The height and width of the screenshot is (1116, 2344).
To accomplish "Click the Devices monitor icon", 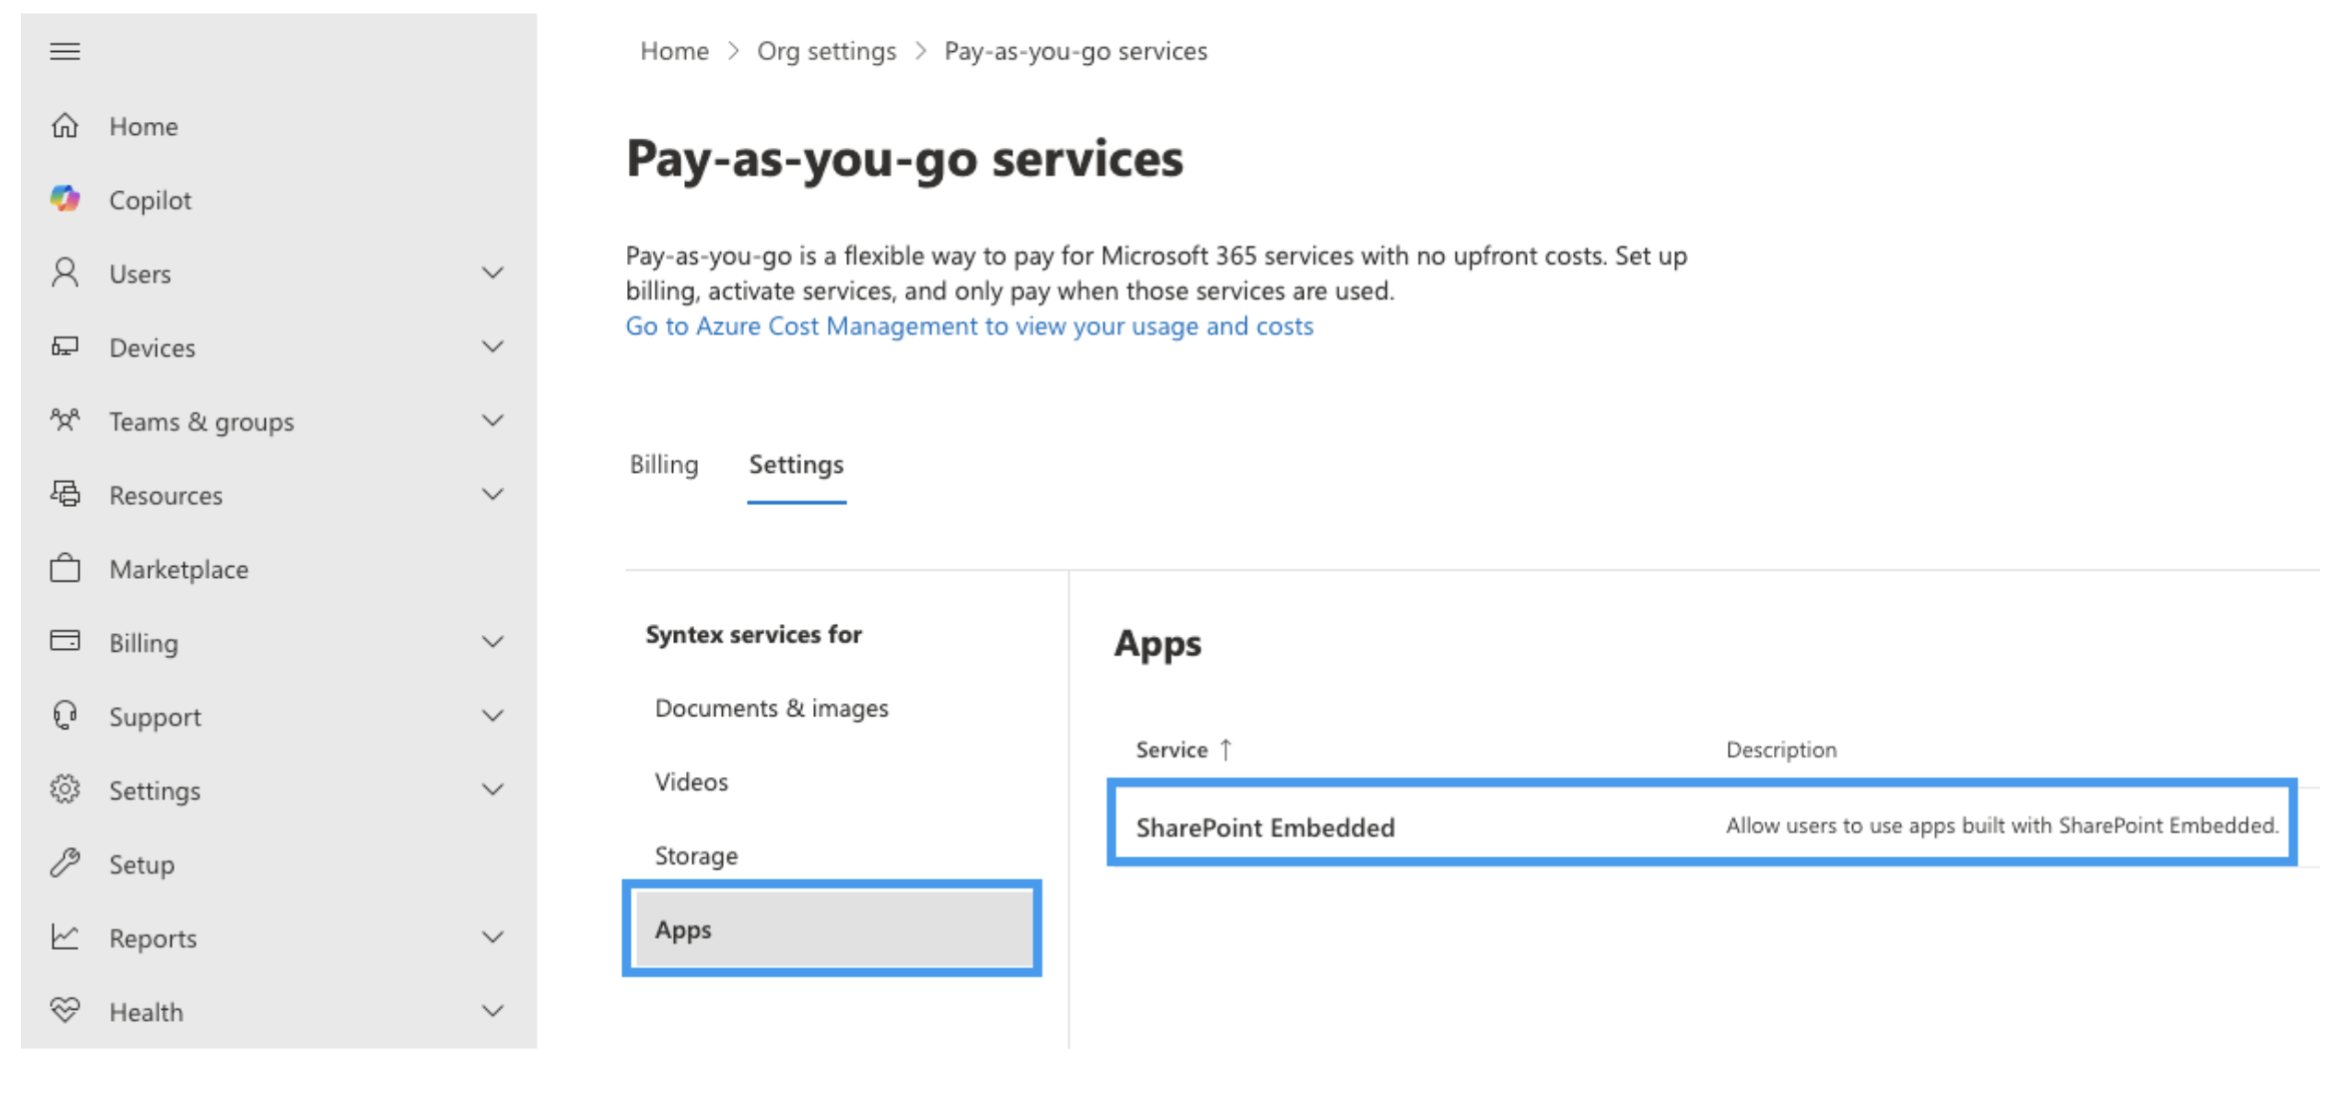I will pos(65,347).
